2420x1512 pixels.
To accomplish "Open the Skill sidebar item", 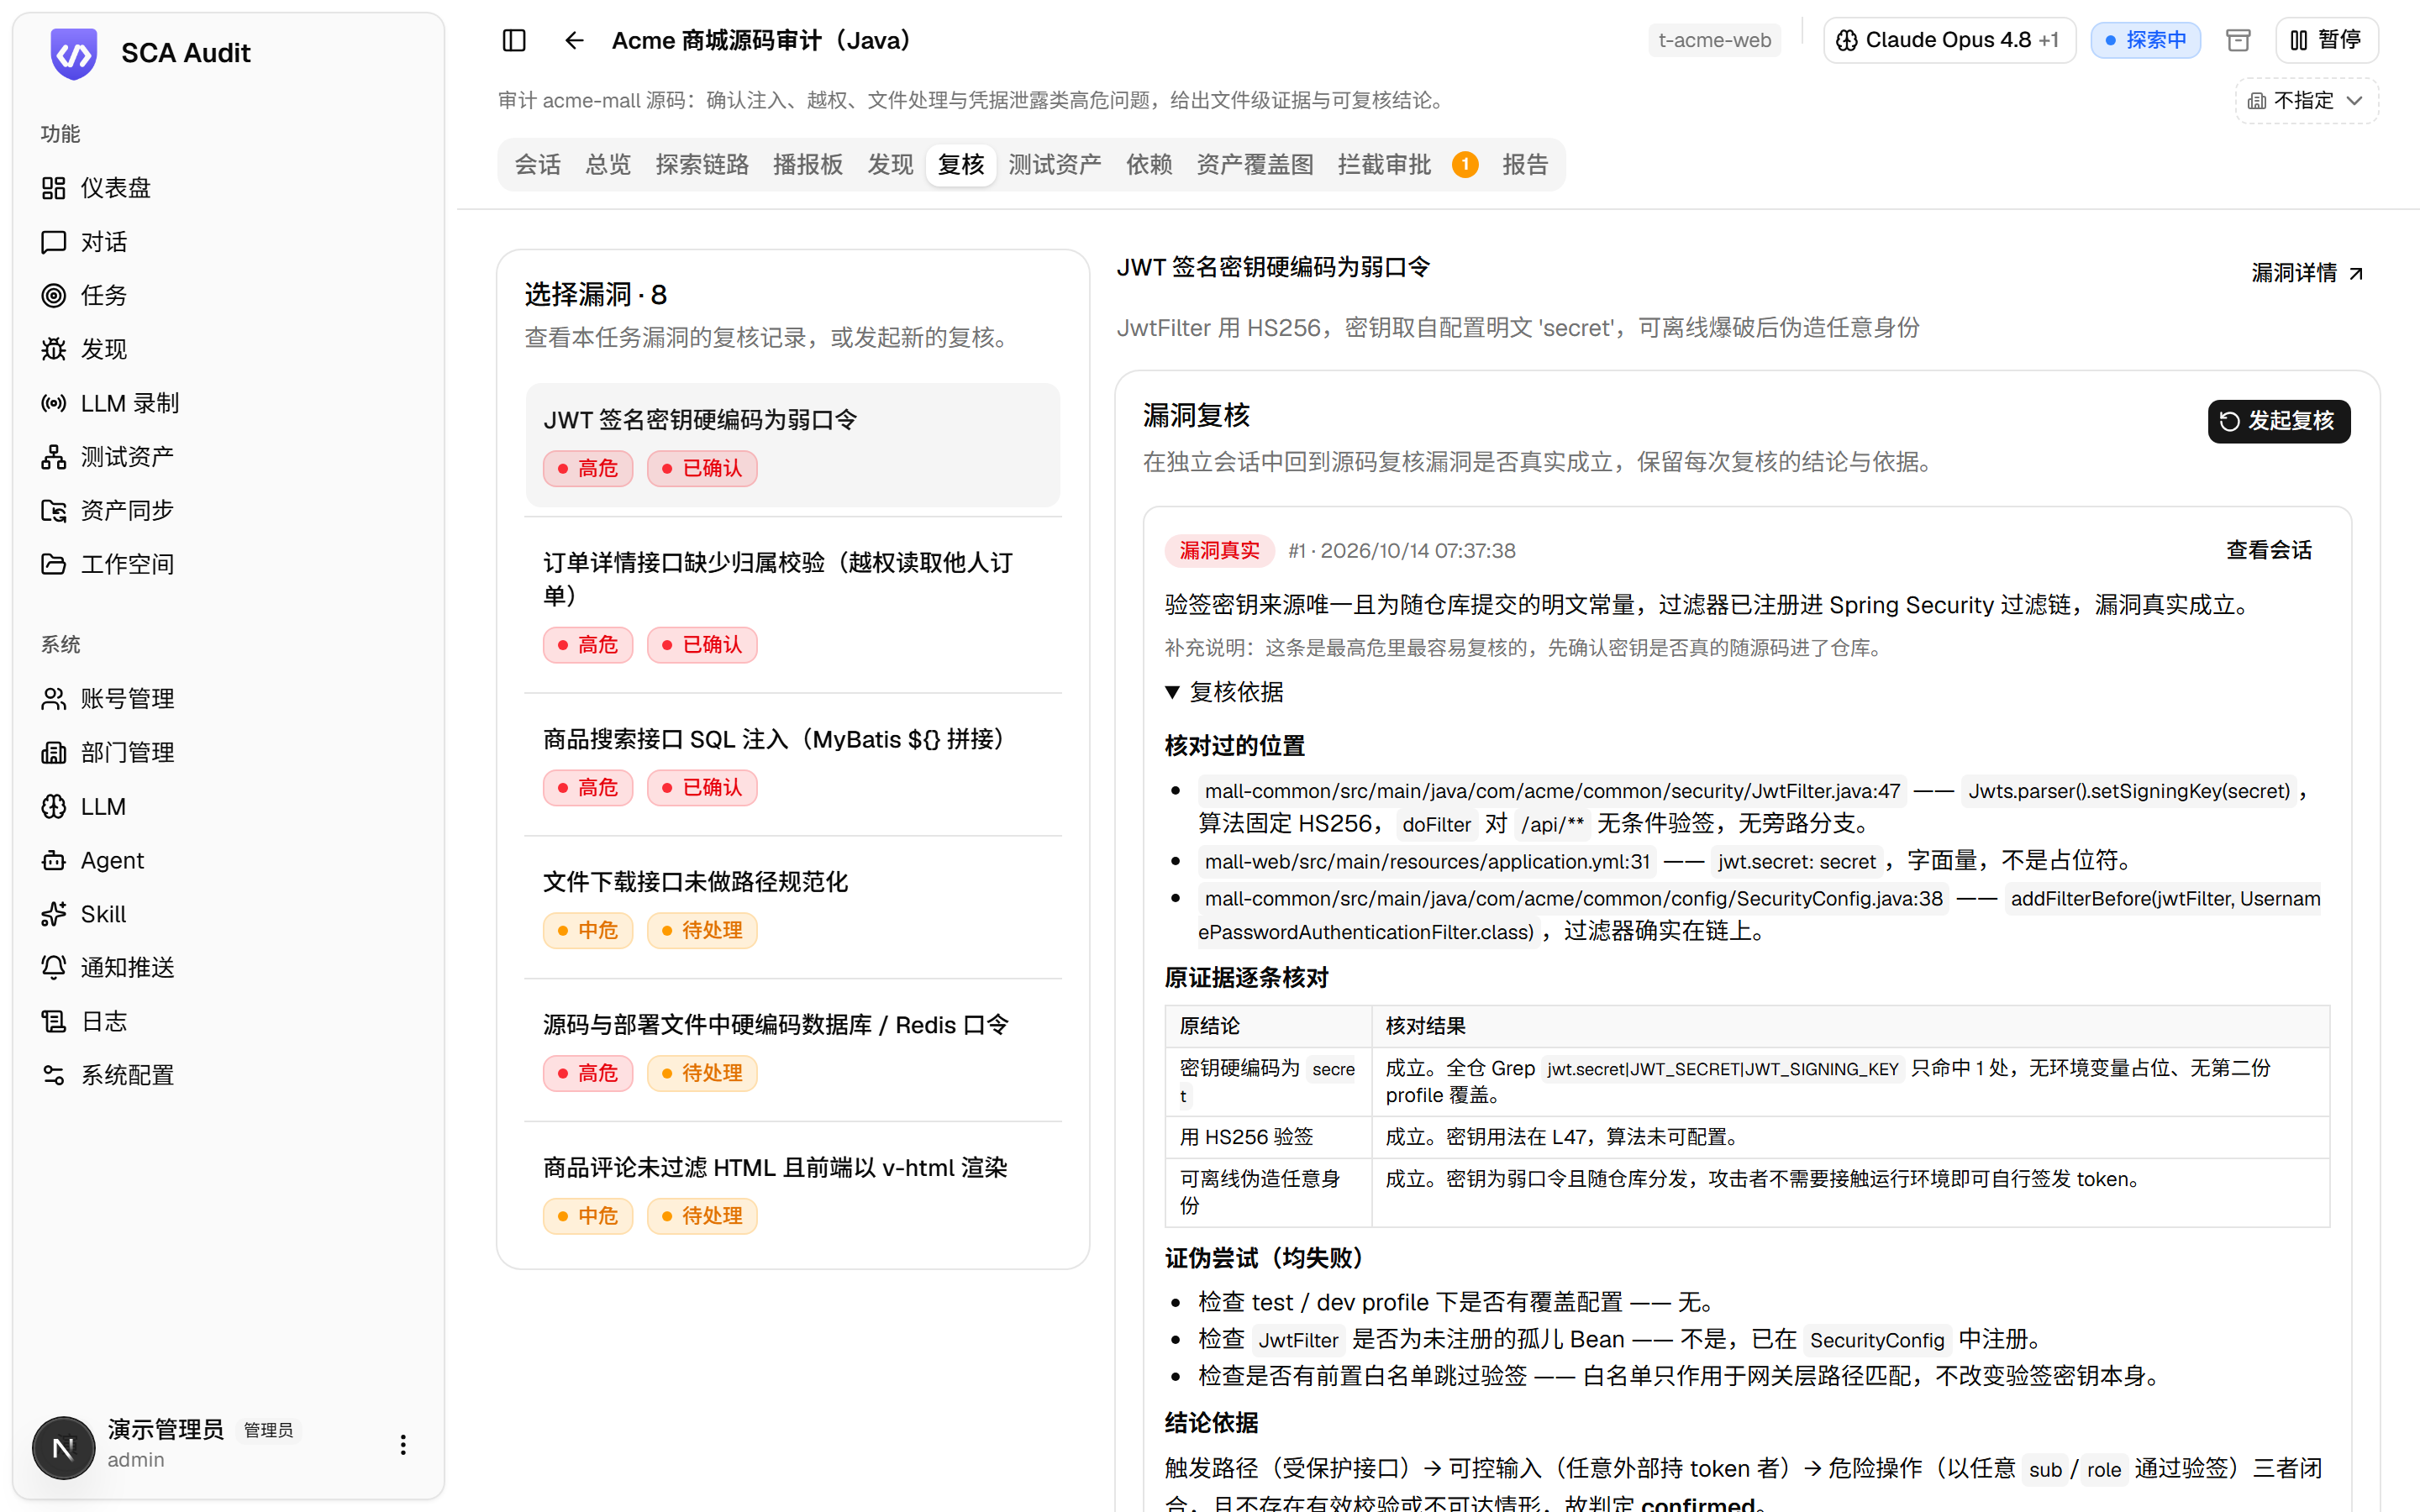I will click(228, 914).
